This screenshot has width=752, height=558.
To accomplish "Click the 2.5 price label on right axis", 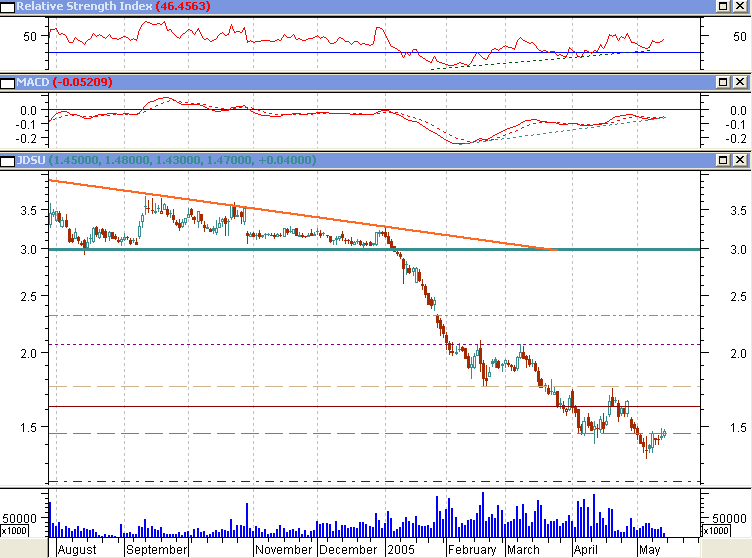I will point(738,297).
